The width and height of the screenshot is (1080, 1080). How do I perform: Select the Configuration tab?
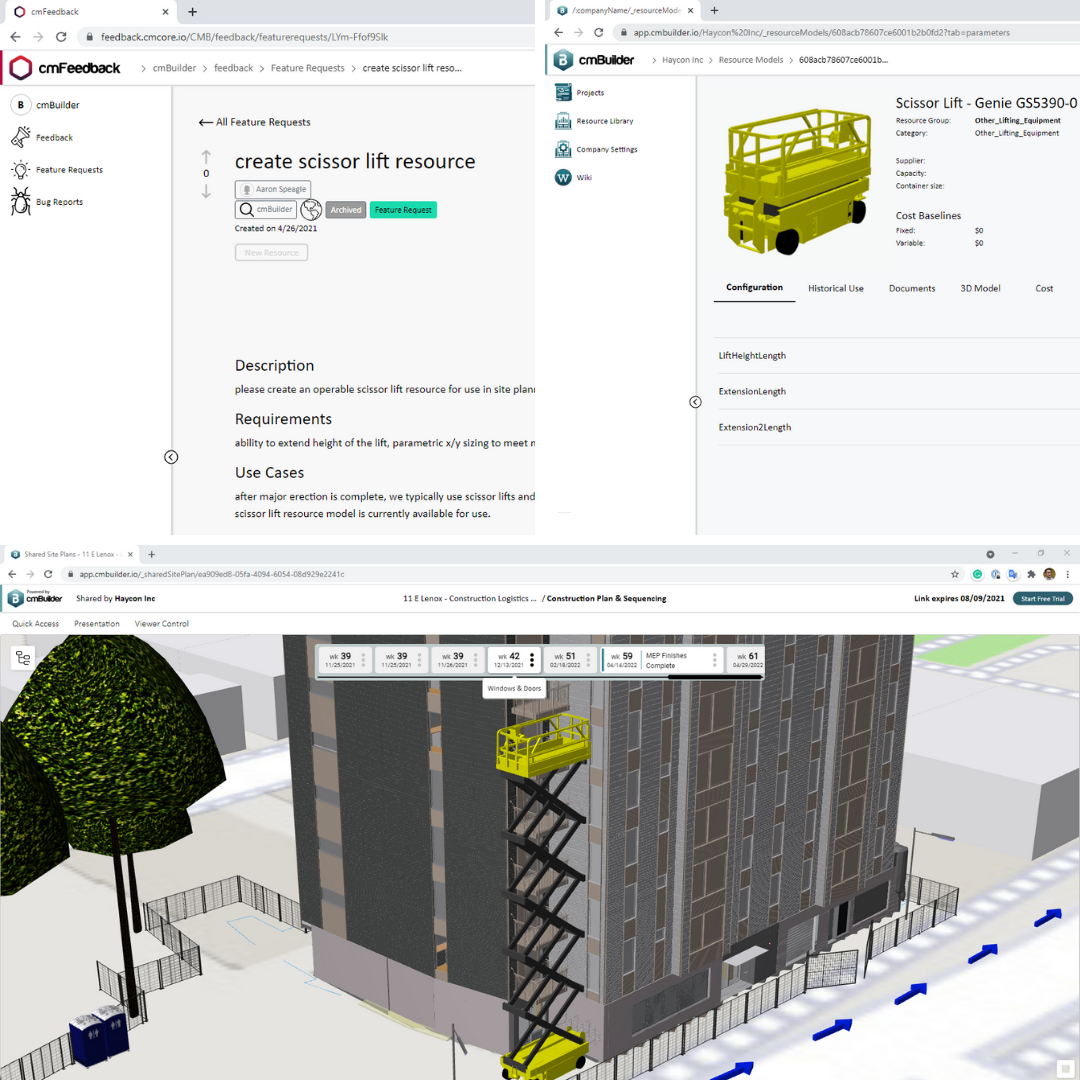click(x=754, y=288)
